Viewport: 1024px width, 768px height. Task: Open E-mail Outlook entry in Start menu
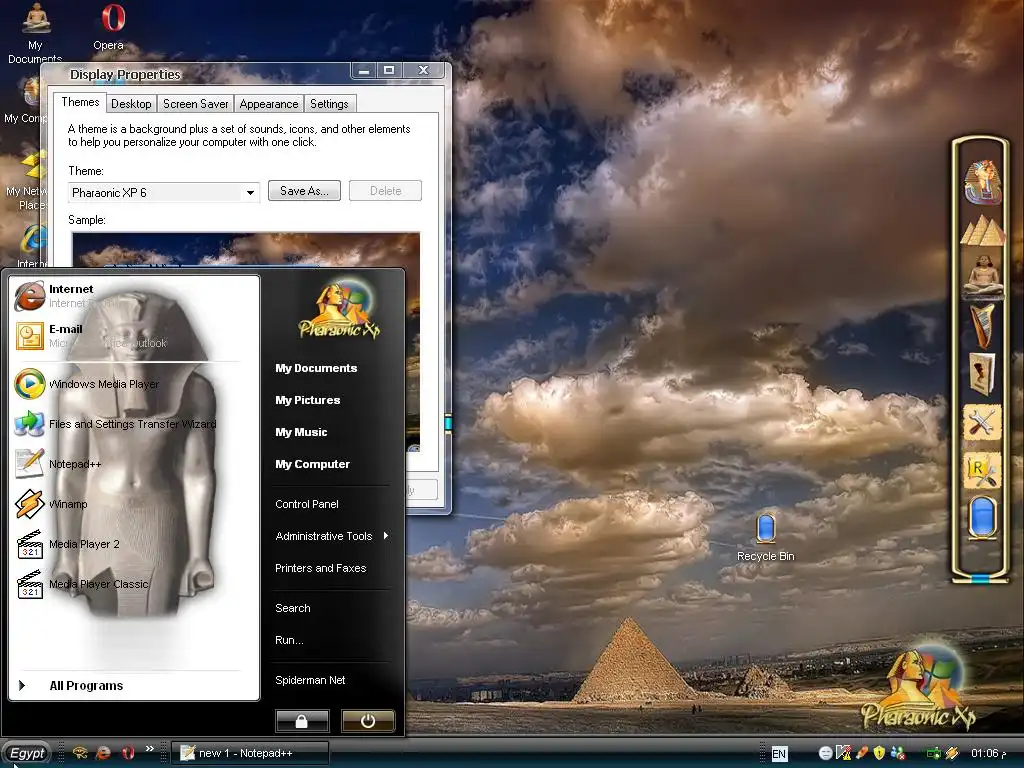134,336
